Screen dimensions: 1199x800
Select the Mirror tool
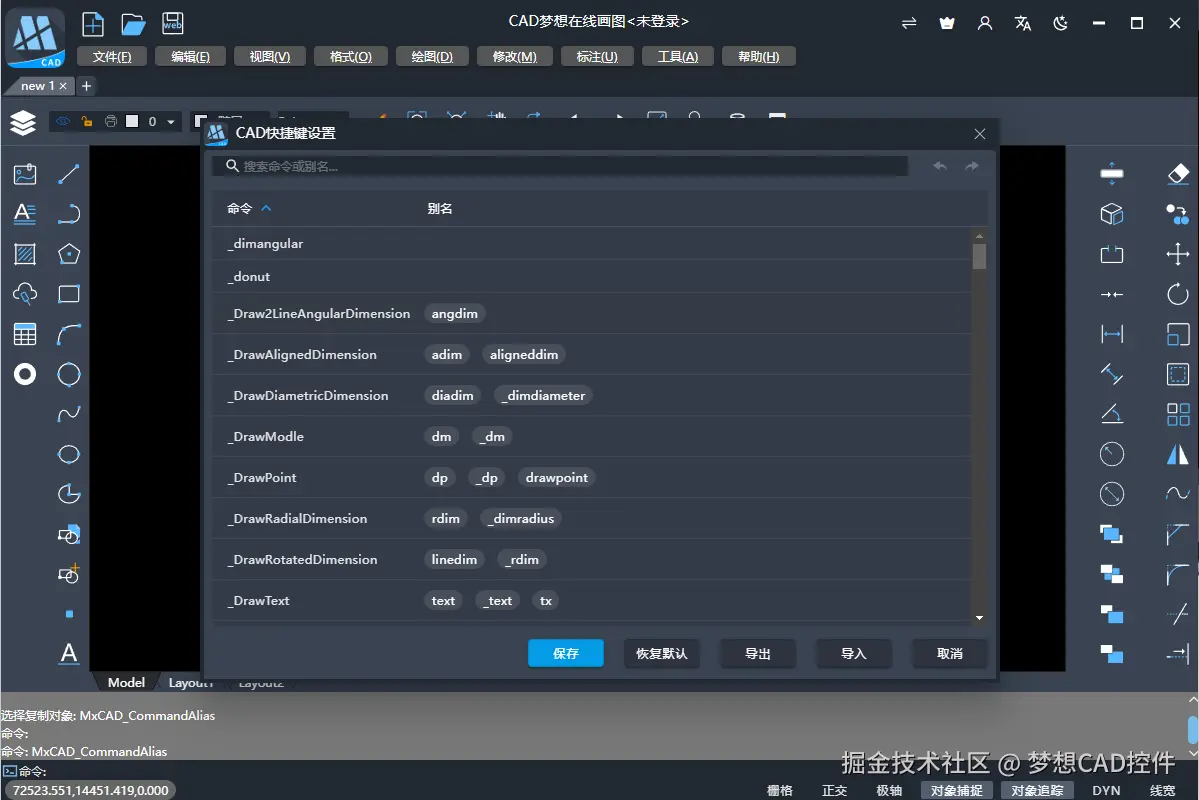coord(1178,454)
